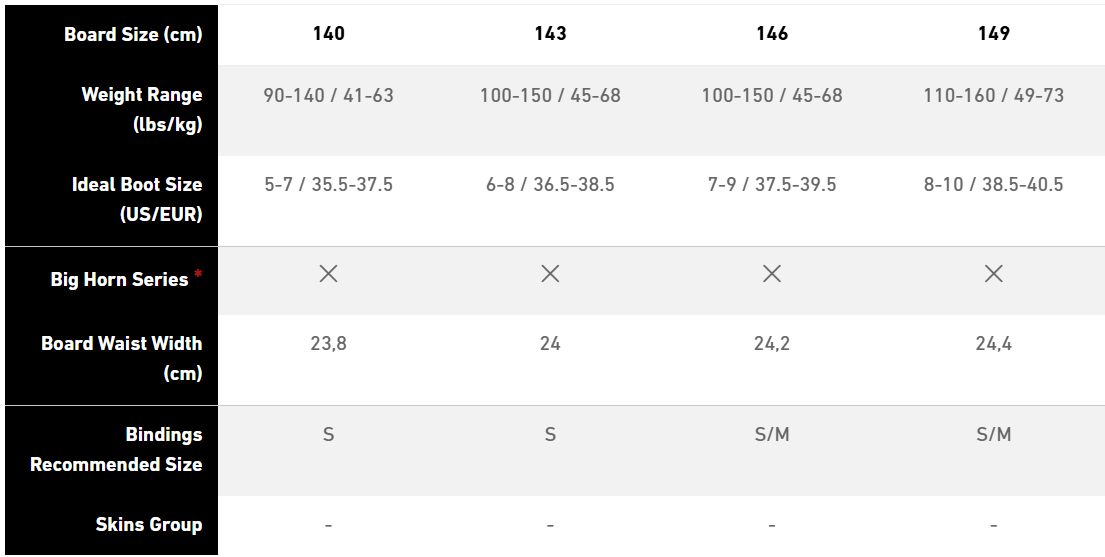Click the Board Size (cm) row label
1105x557 pixels.
point(133,35)
